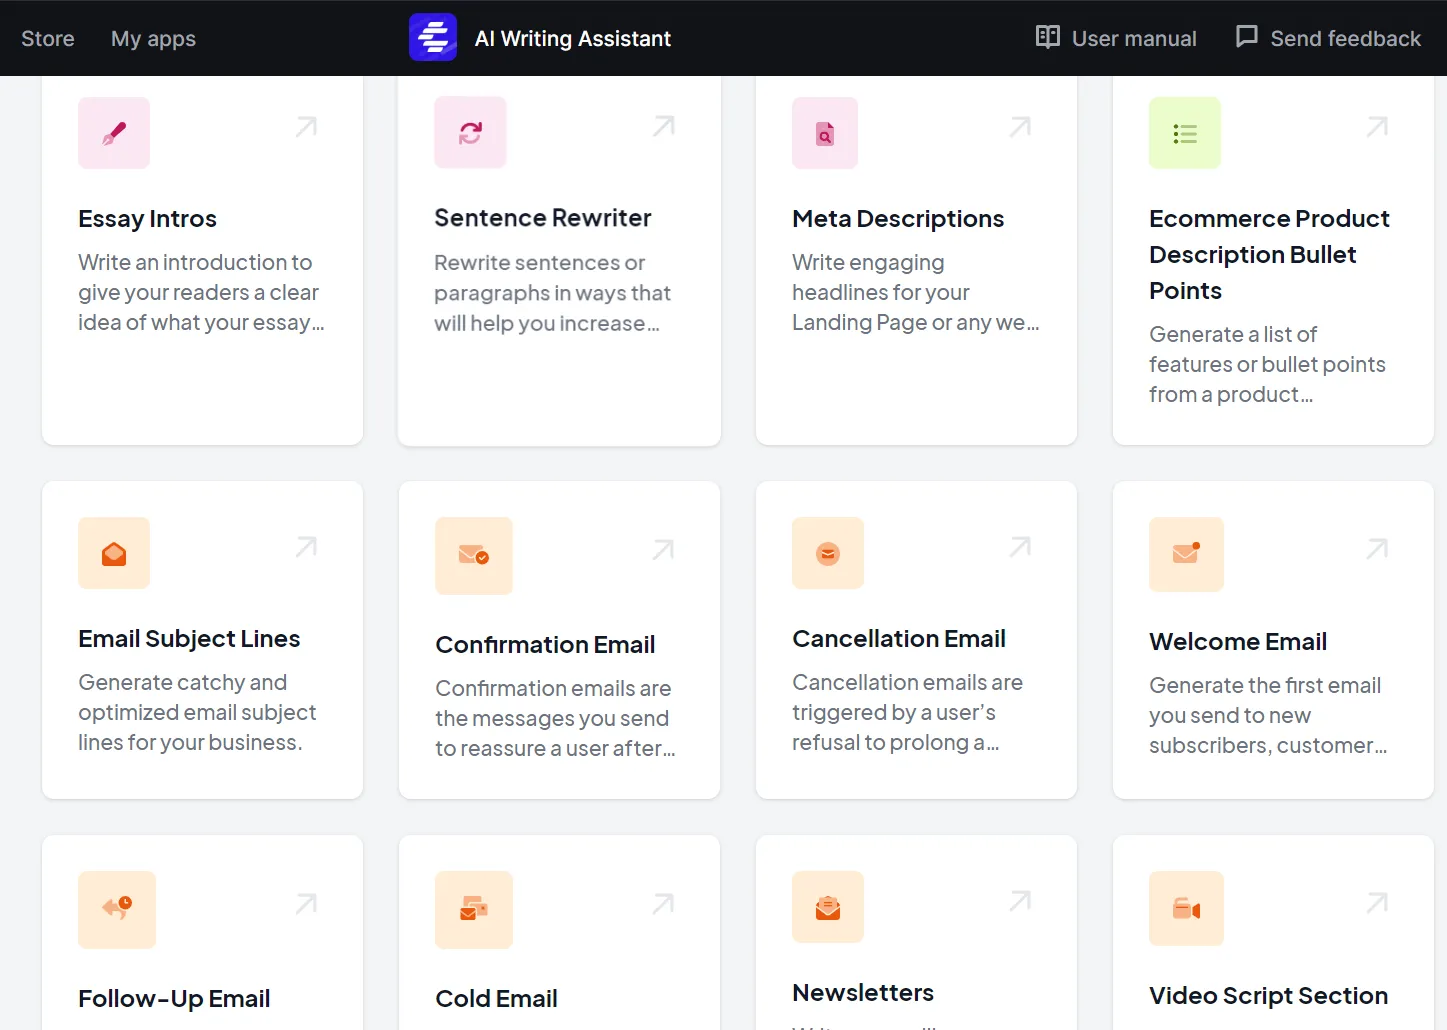Click the Follow-Up Email reply icon
Screen dimensions: 1447x1030
[x=117, y=909]
